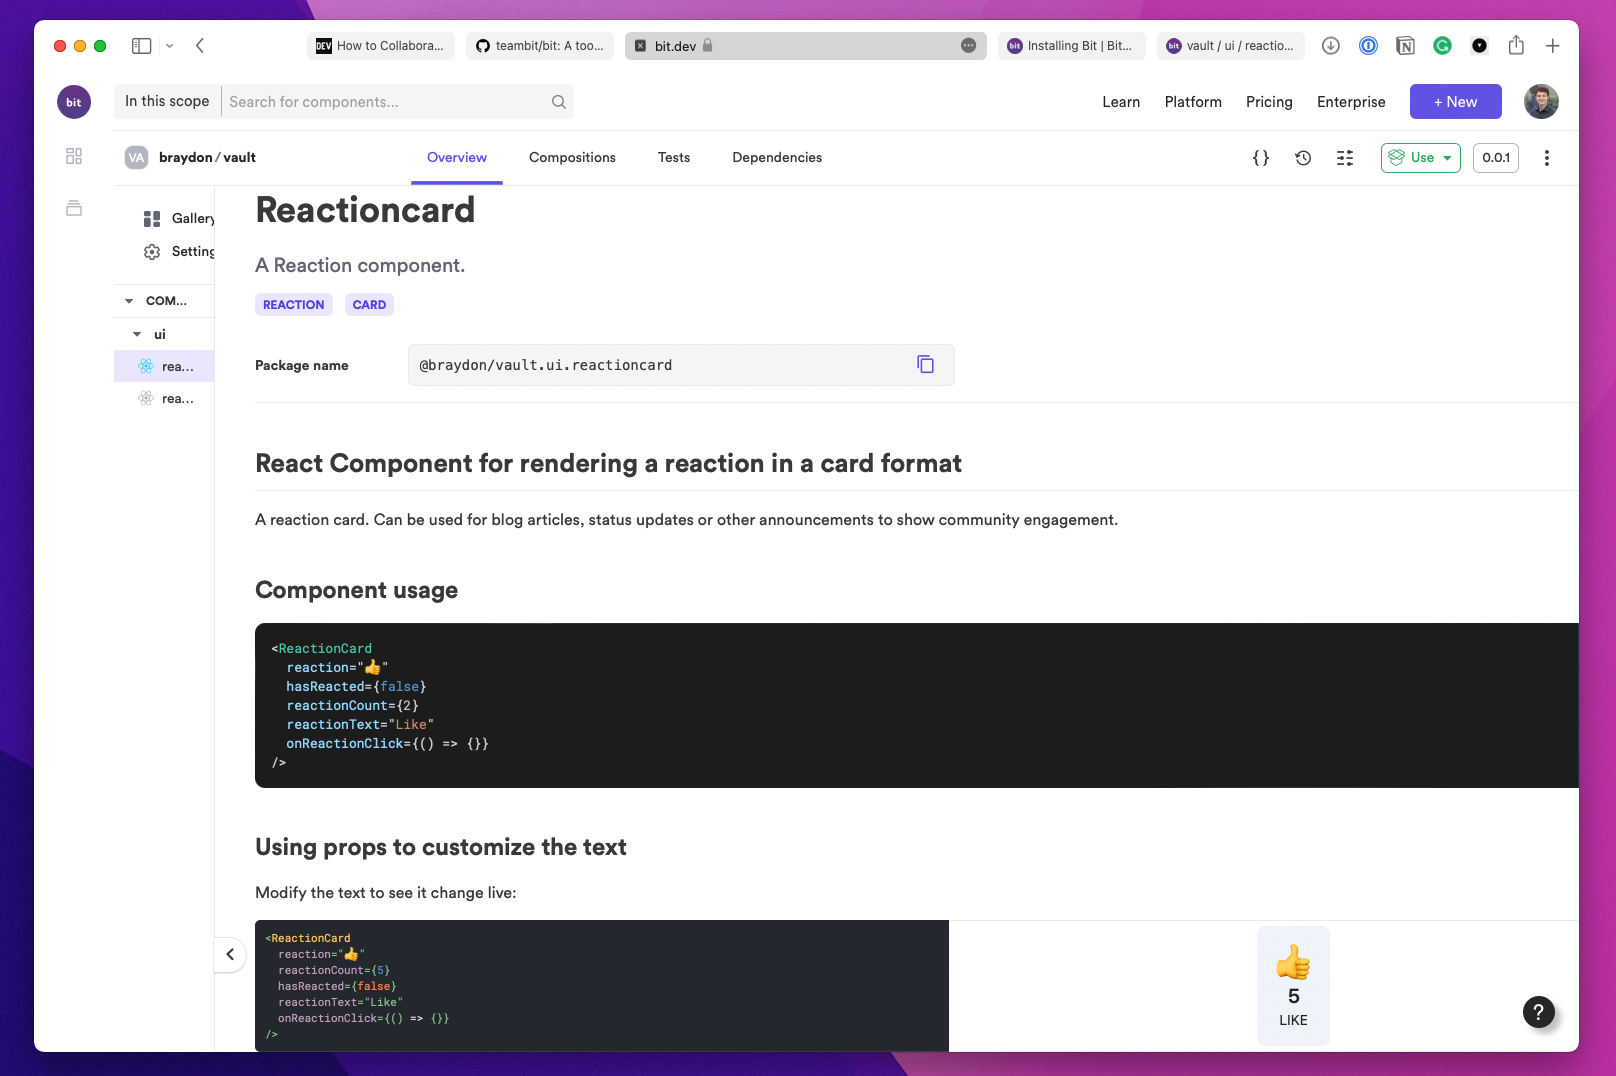Image resolution: width=1616 pixels, height=1076 pixels.
Task: Click the Notion extension icon
Action: point(1406,46)
